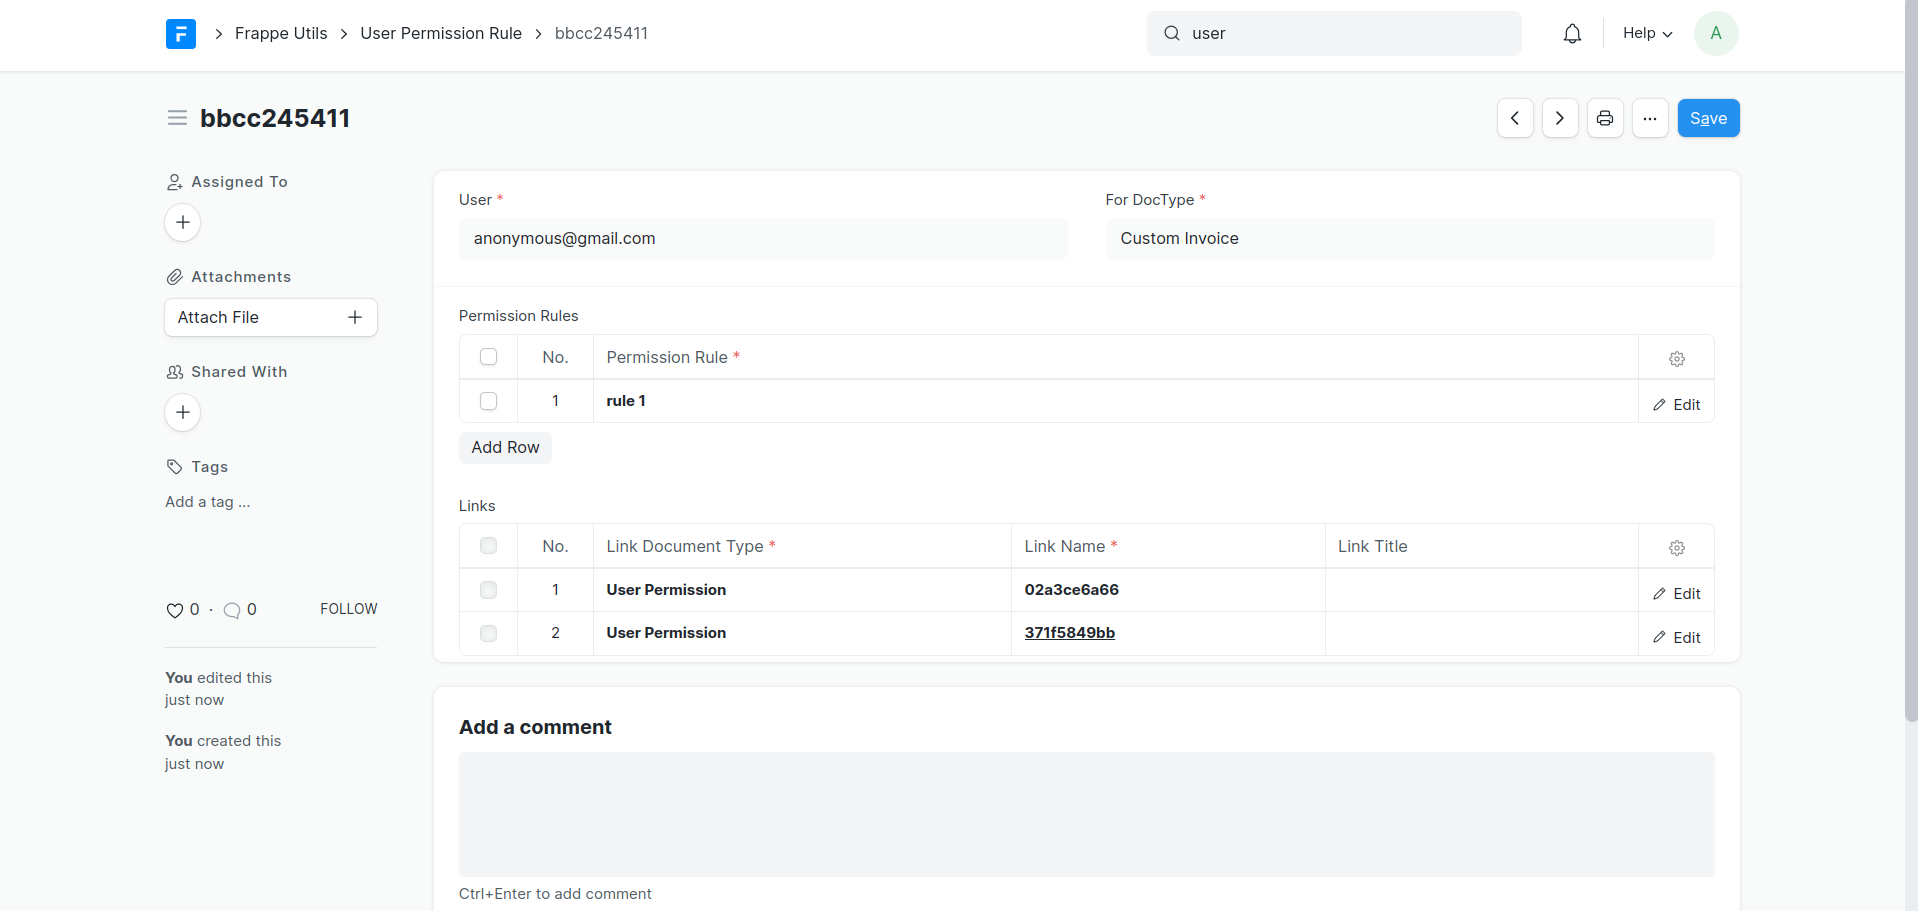Viewport: 1918px width, 911px height.
Task: Open the three-dot more actions menu
Action: [x=1650, y=118]
